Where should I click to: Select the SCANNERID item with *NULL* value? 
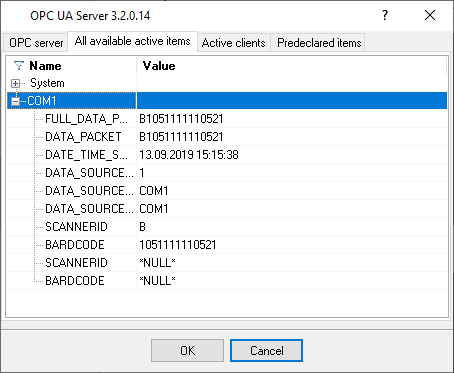pos(76,263)
